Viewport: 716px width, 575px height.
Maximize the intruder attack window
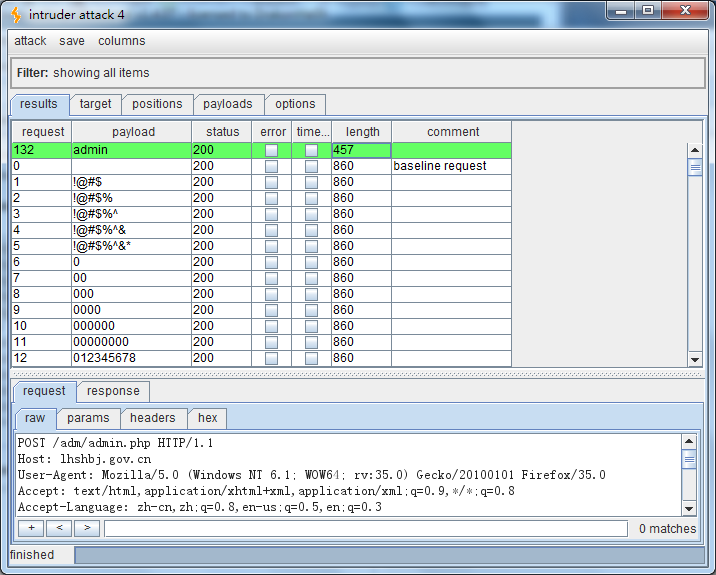[648, 11]
